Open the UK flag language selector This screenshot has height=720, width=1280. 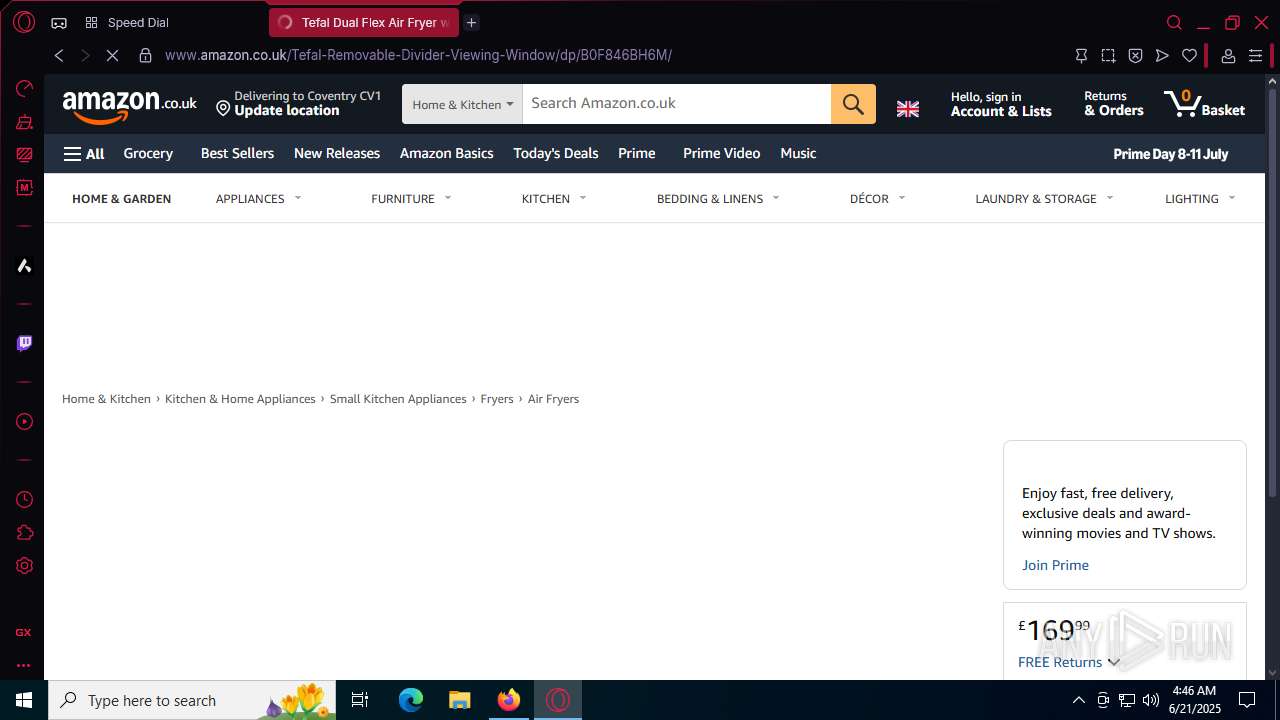pos(907,109)
